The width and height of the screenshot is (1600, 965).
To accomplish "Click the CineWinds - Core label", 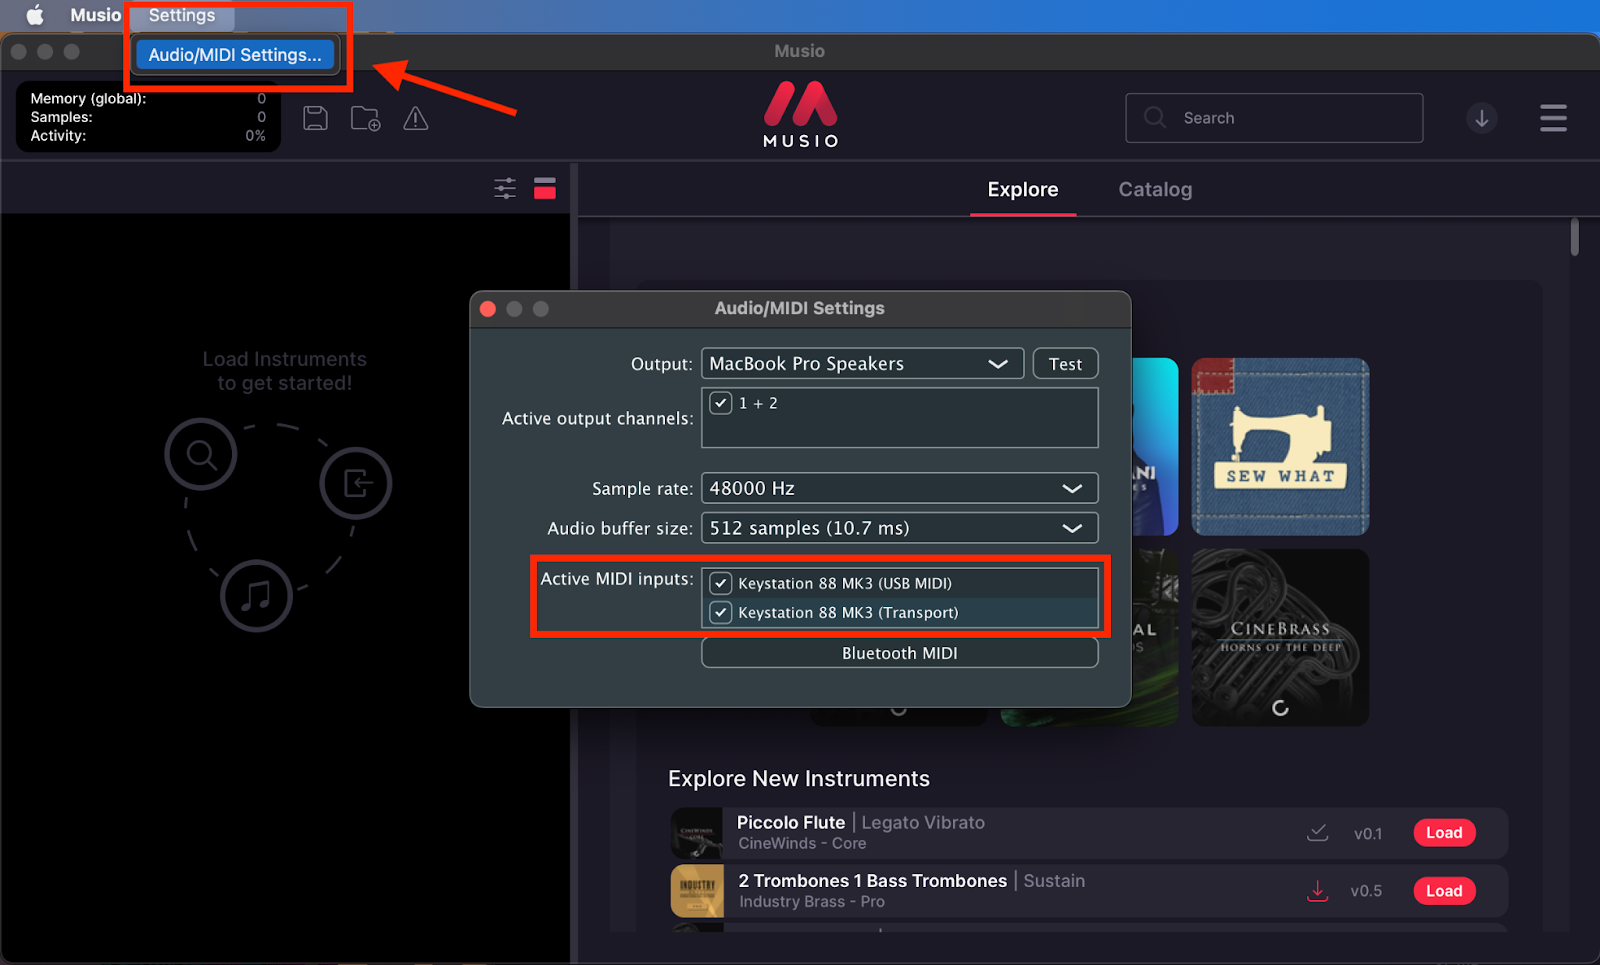I will 802,843.
